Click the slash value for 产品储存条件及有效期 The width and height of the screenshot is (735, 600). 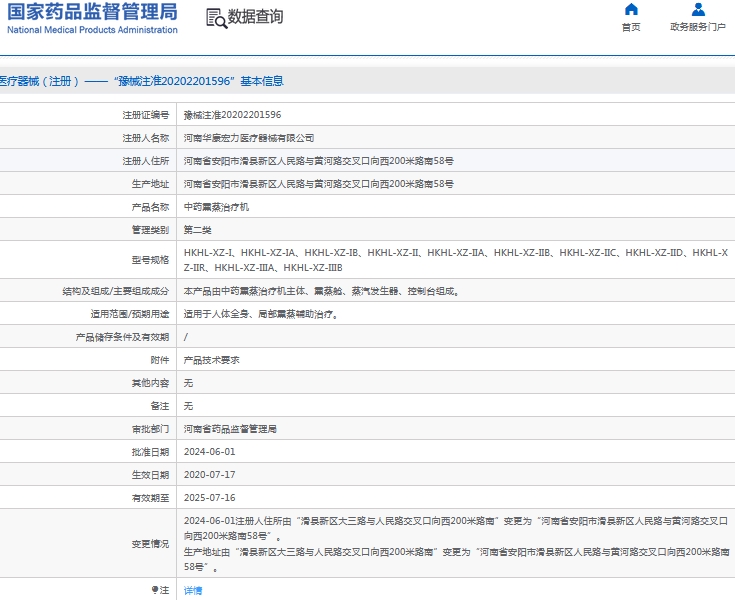point(186,337)
